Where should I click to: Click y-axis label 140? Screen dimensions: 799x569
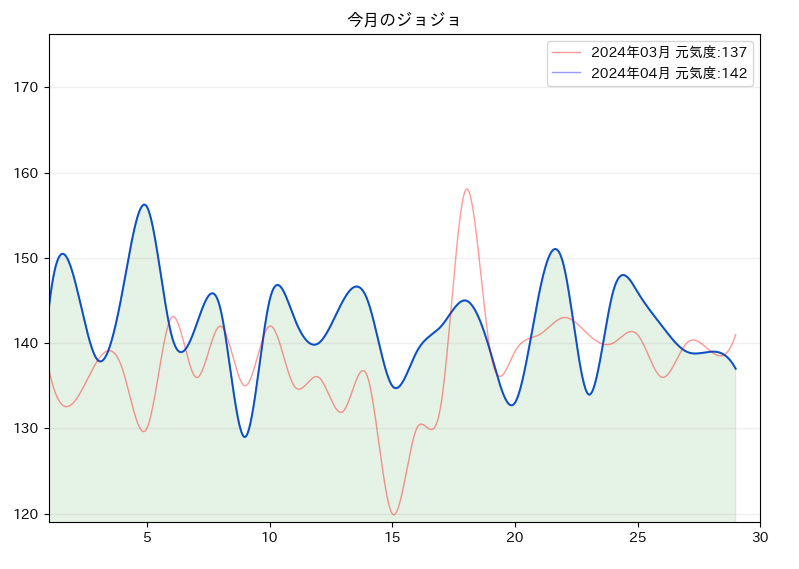(x=26, y=343)
